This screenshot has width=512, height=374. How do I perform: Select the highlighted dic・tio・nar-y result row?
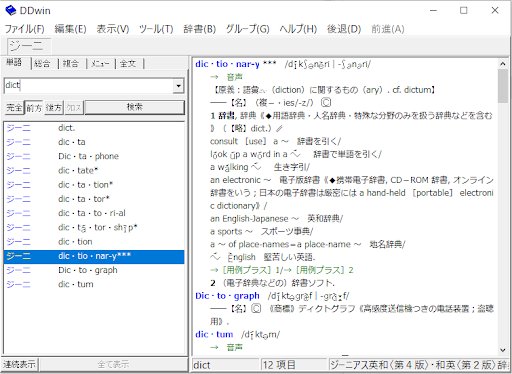point(94,256)
